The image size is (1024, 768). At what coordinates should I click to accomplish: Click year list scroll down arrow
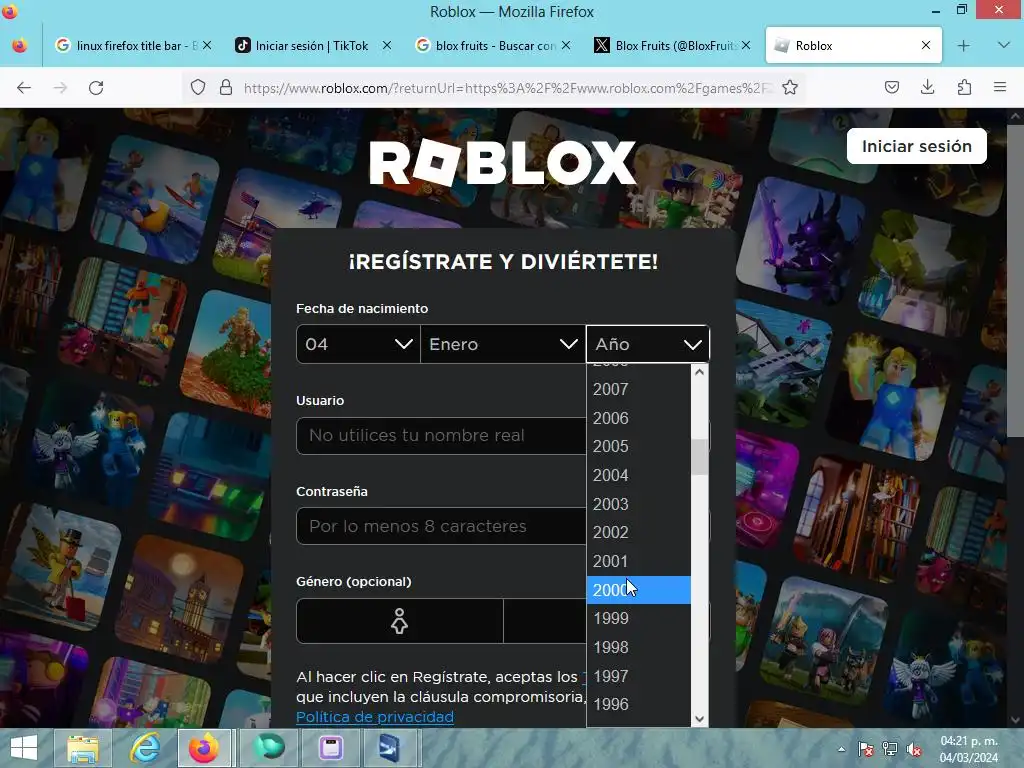[x=699, y=719]
